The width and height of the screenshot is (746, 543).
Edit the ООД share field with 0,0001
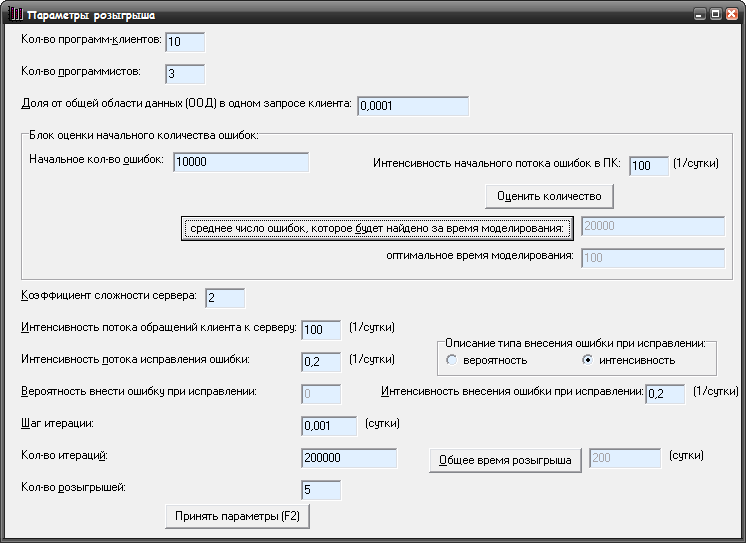point(413,106)
